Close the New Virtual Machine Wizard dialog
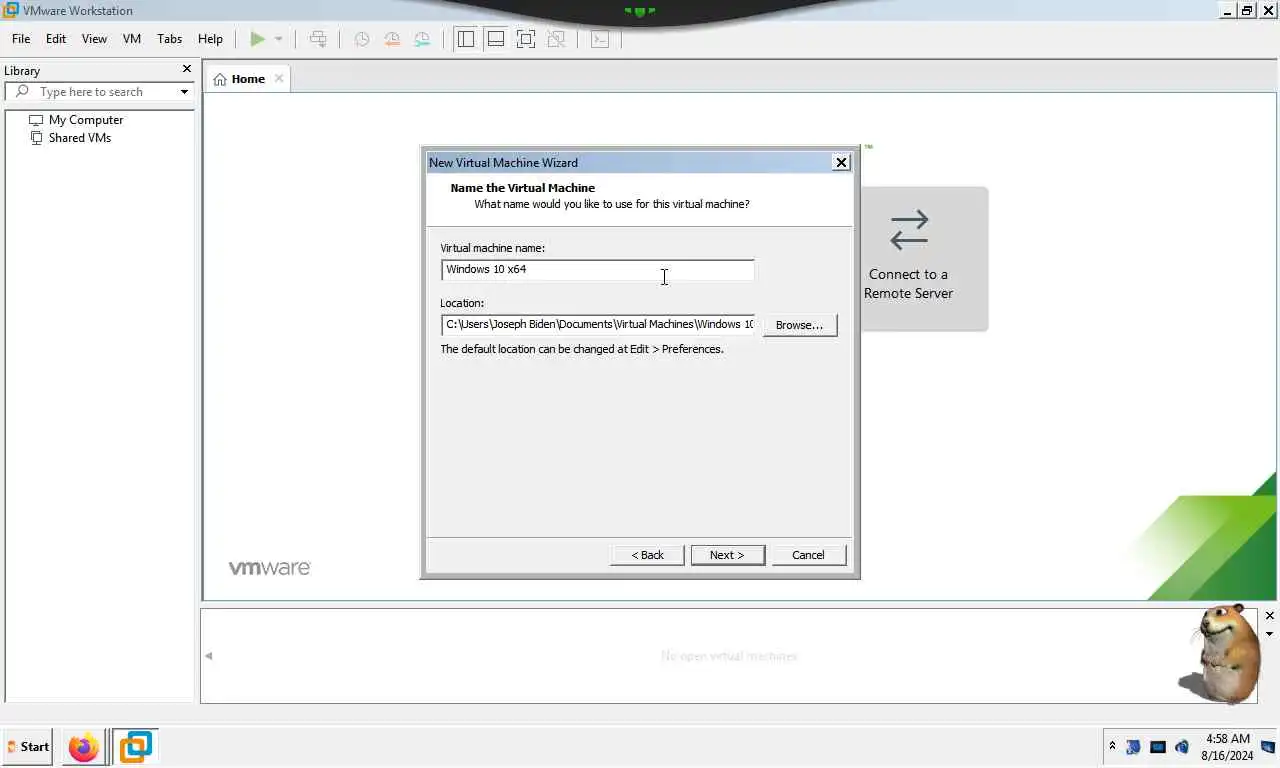1280x768 pixels. coord(841,163)
